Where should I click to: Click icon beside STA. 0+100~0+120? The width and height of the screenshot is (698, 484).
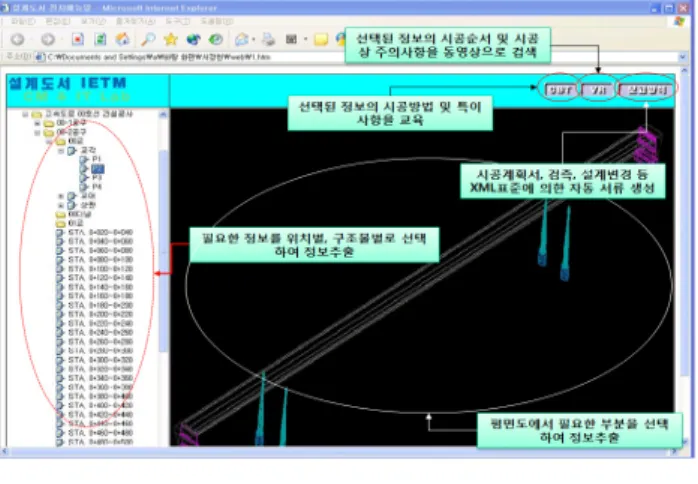(x=60, y=269)
